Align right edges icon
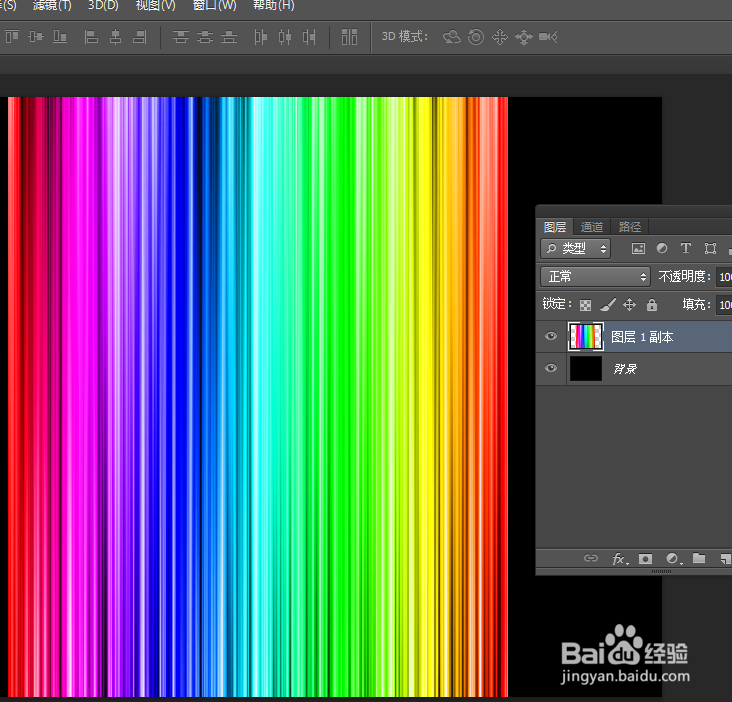732x702 pixels. pyautogui.click(x=140, y=36)
